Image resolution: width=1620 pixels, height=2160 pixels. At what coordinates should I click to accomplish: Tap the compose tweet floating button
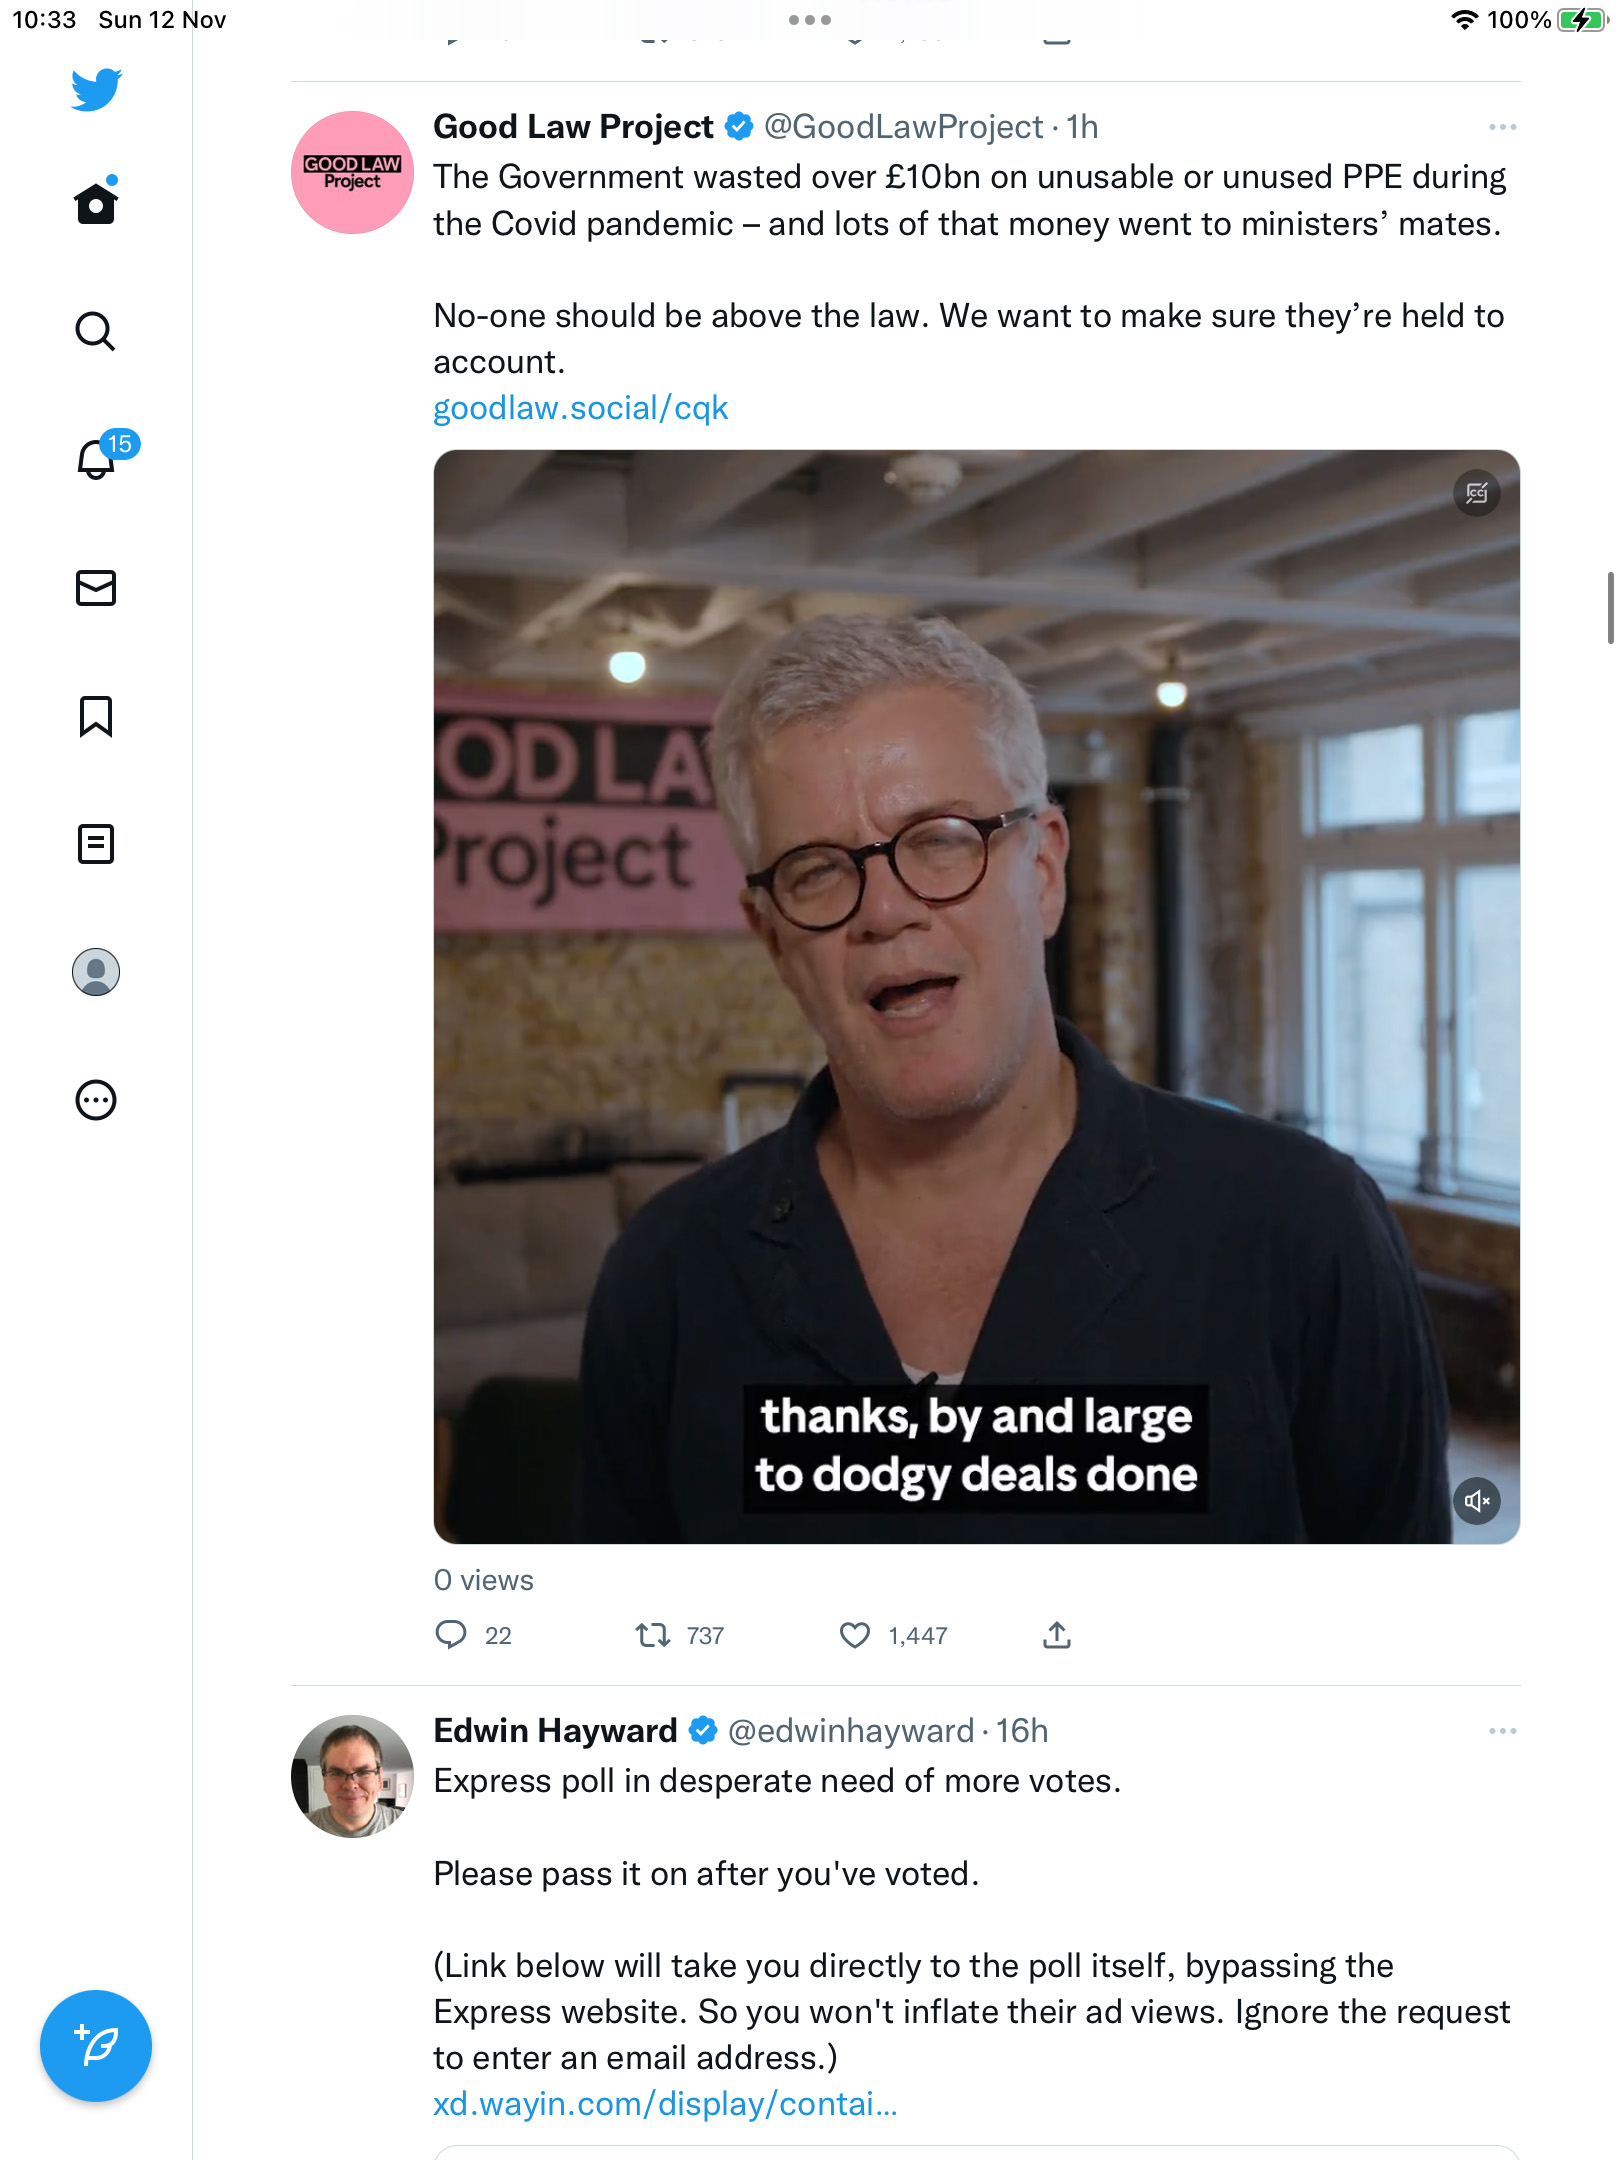[96, 2046]
